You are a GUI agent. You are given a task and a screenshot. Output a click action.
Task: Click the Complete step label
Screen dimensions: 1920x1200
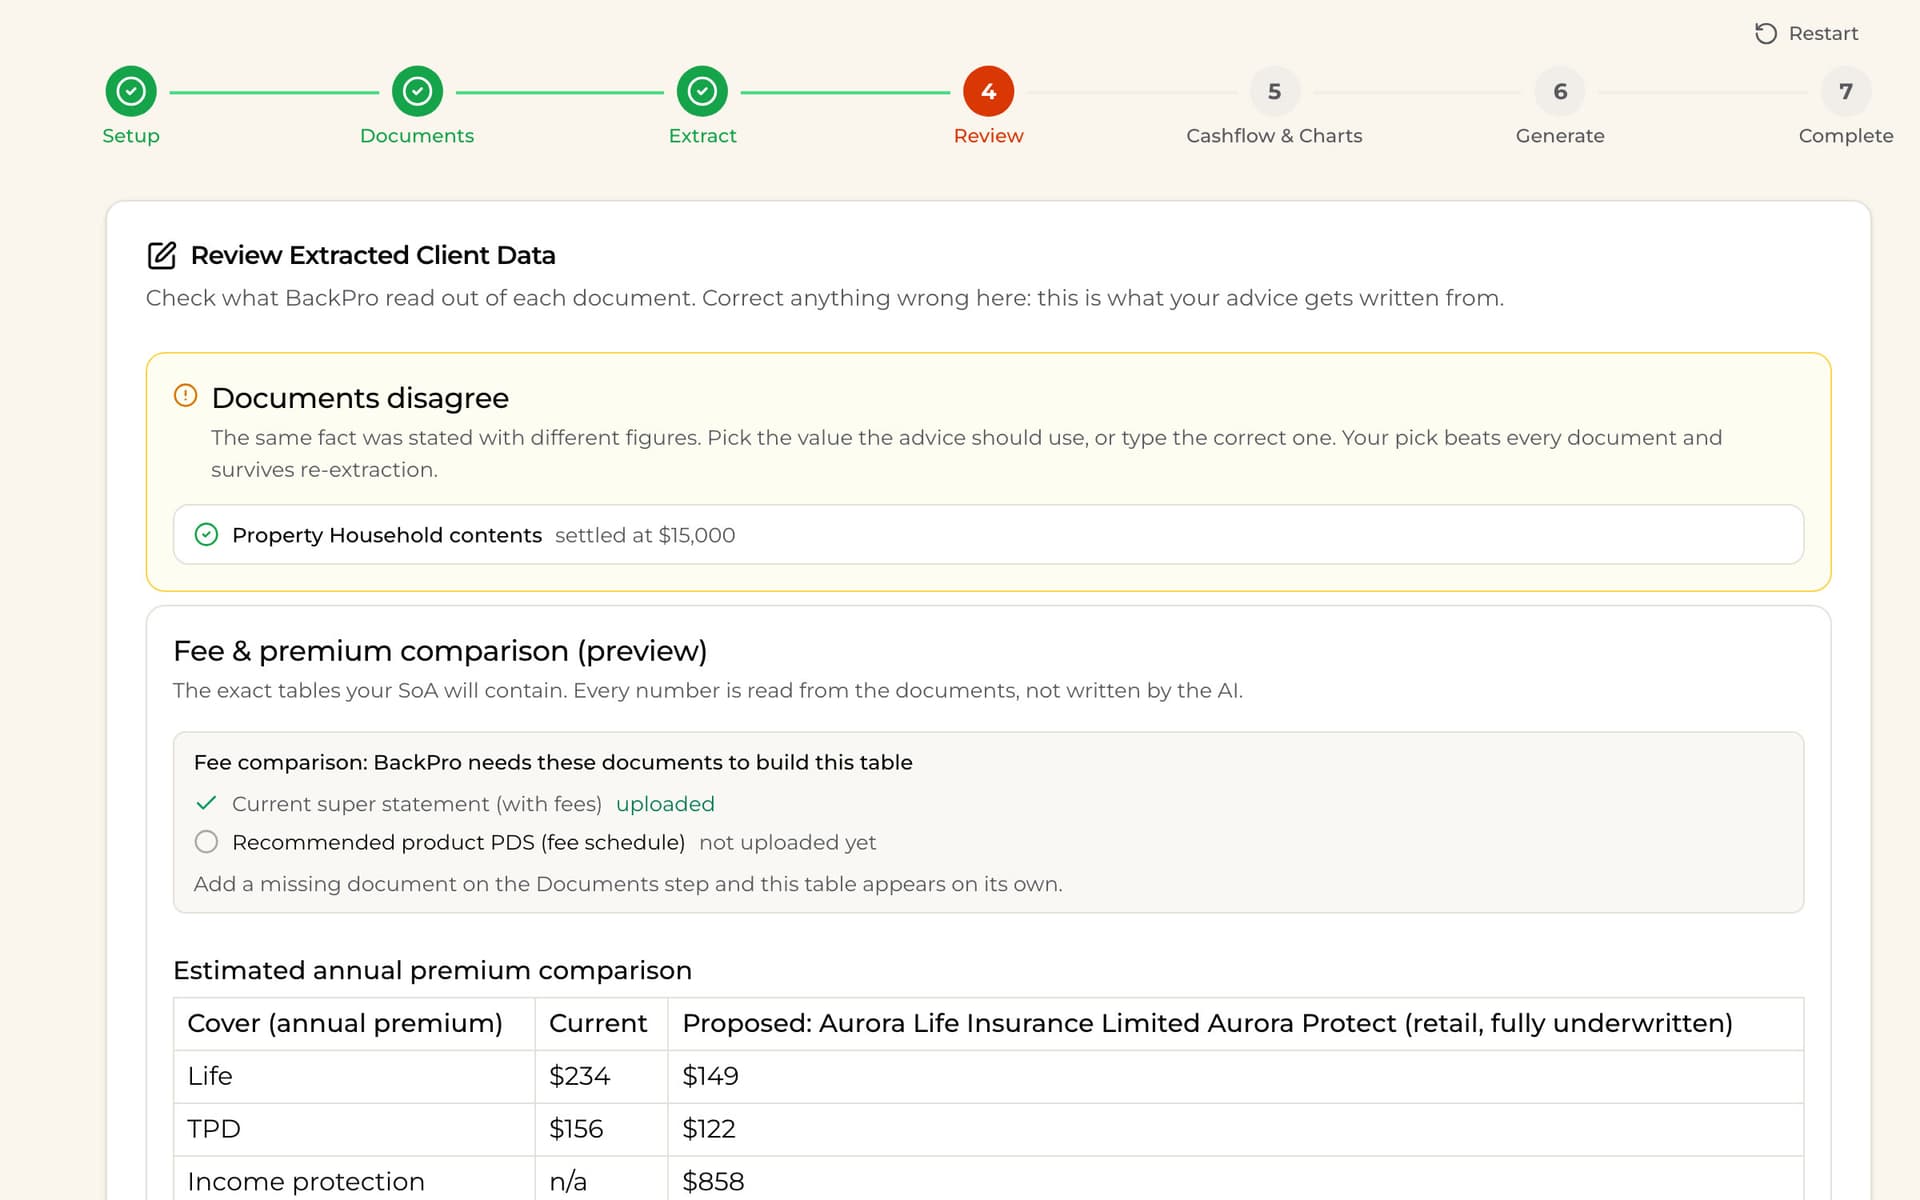(x=1846, y=136)
